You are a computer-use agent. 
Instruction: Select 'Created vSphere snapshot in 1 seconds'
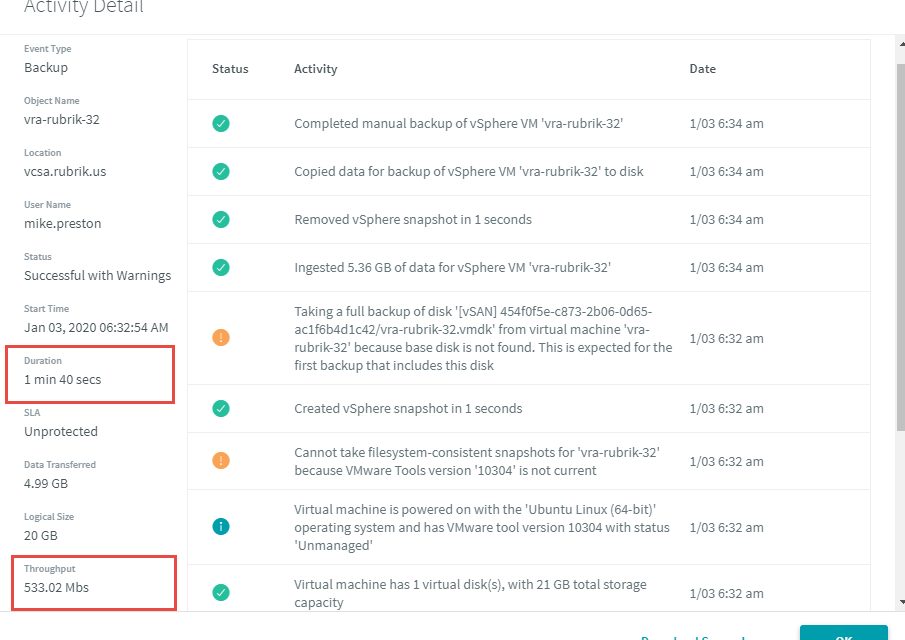tap(408, 409)
